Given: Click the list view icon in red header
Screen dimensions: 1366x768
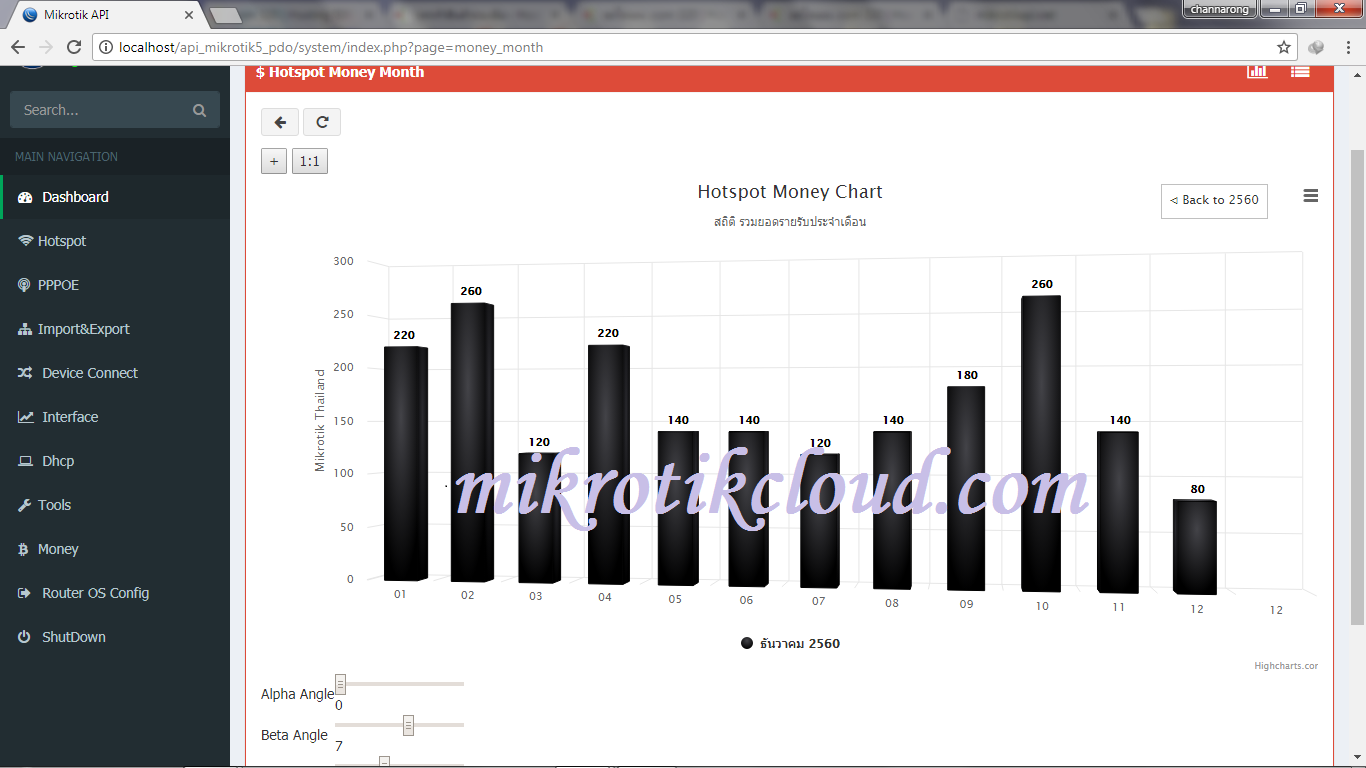Looking at the screenshot, I should coord(1300,71).
